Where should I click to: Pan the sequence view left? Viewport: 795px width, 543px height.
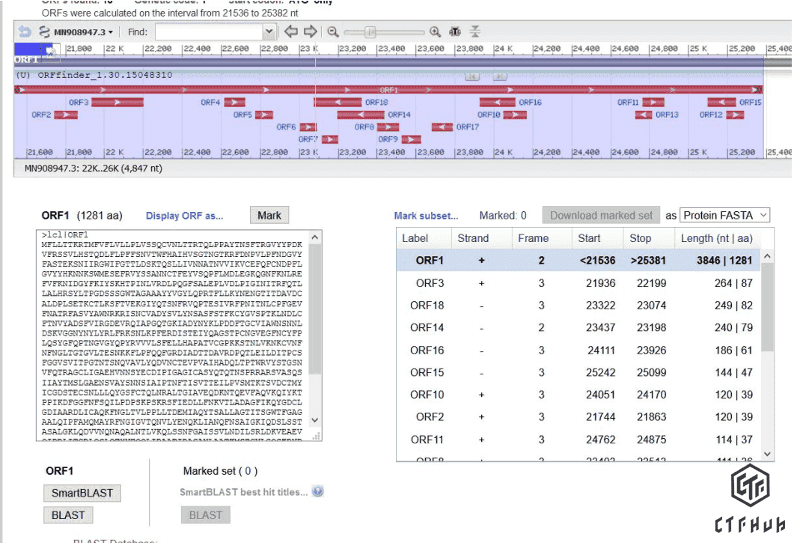coord(291,32)
